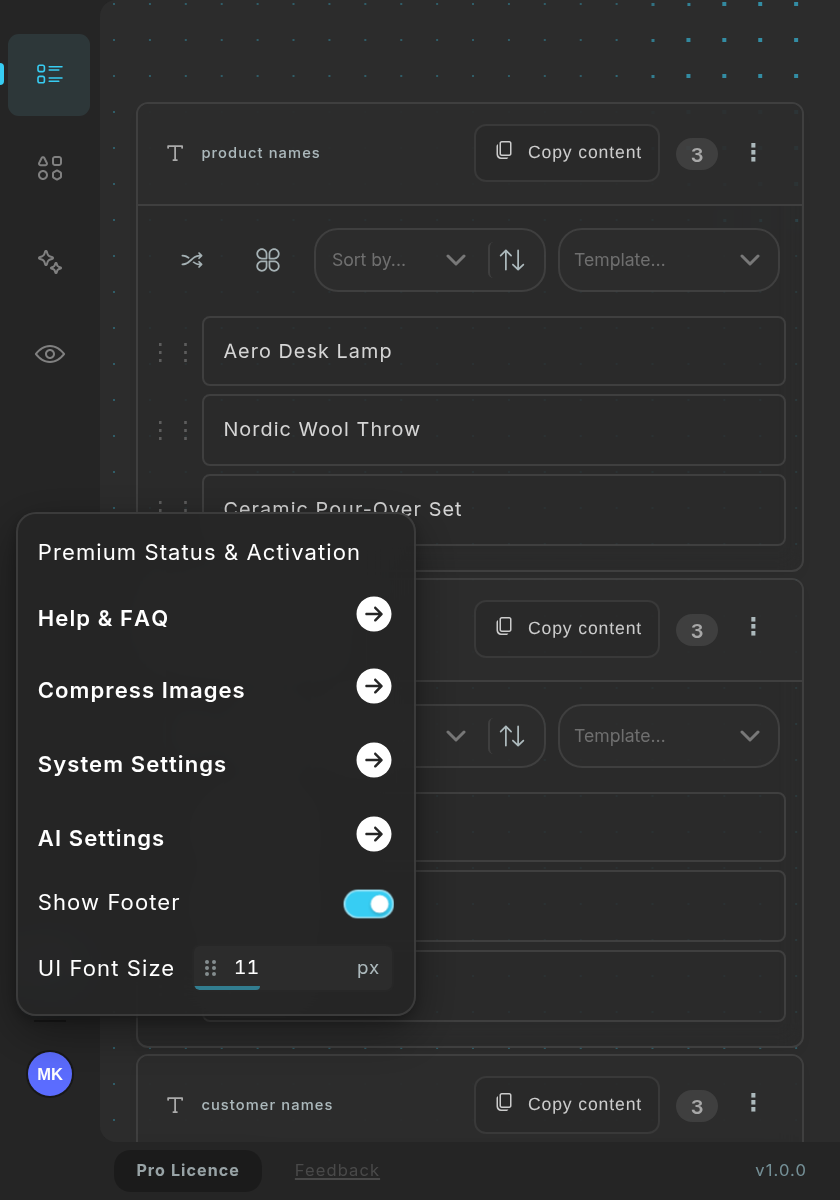Copy content of product names
This screenshot has height=1200, width=840.
(567, 153)
